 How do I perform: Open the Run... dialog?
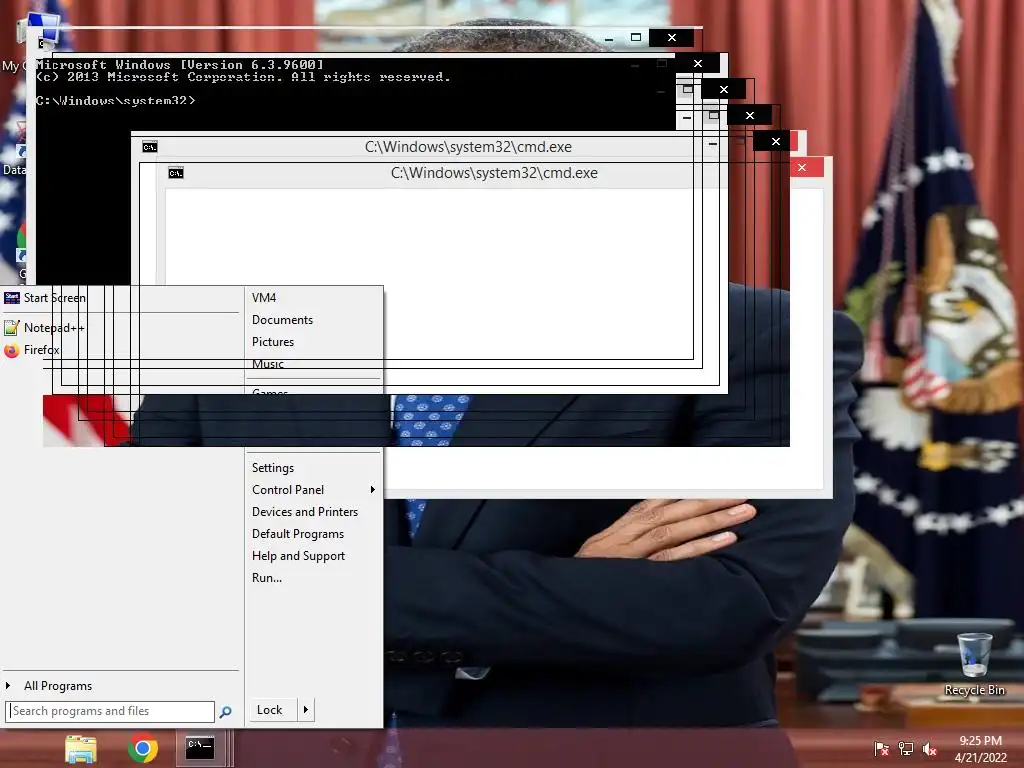click(267, 578)
